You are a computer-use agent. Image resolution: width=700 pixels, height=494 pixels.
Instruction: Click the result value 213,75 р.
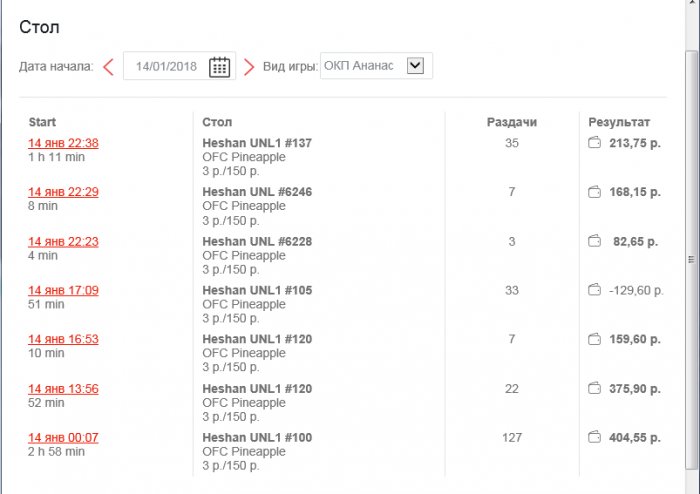coord(635,143)
